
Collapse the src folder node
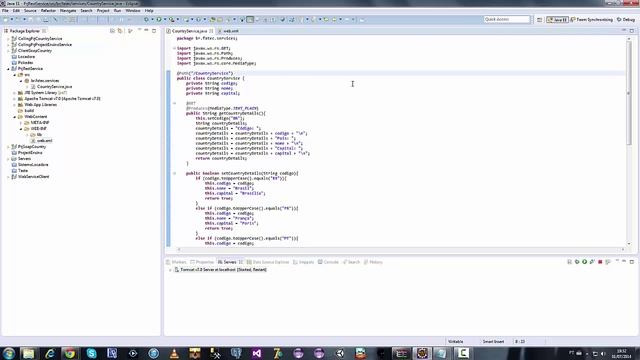point(15,75)
